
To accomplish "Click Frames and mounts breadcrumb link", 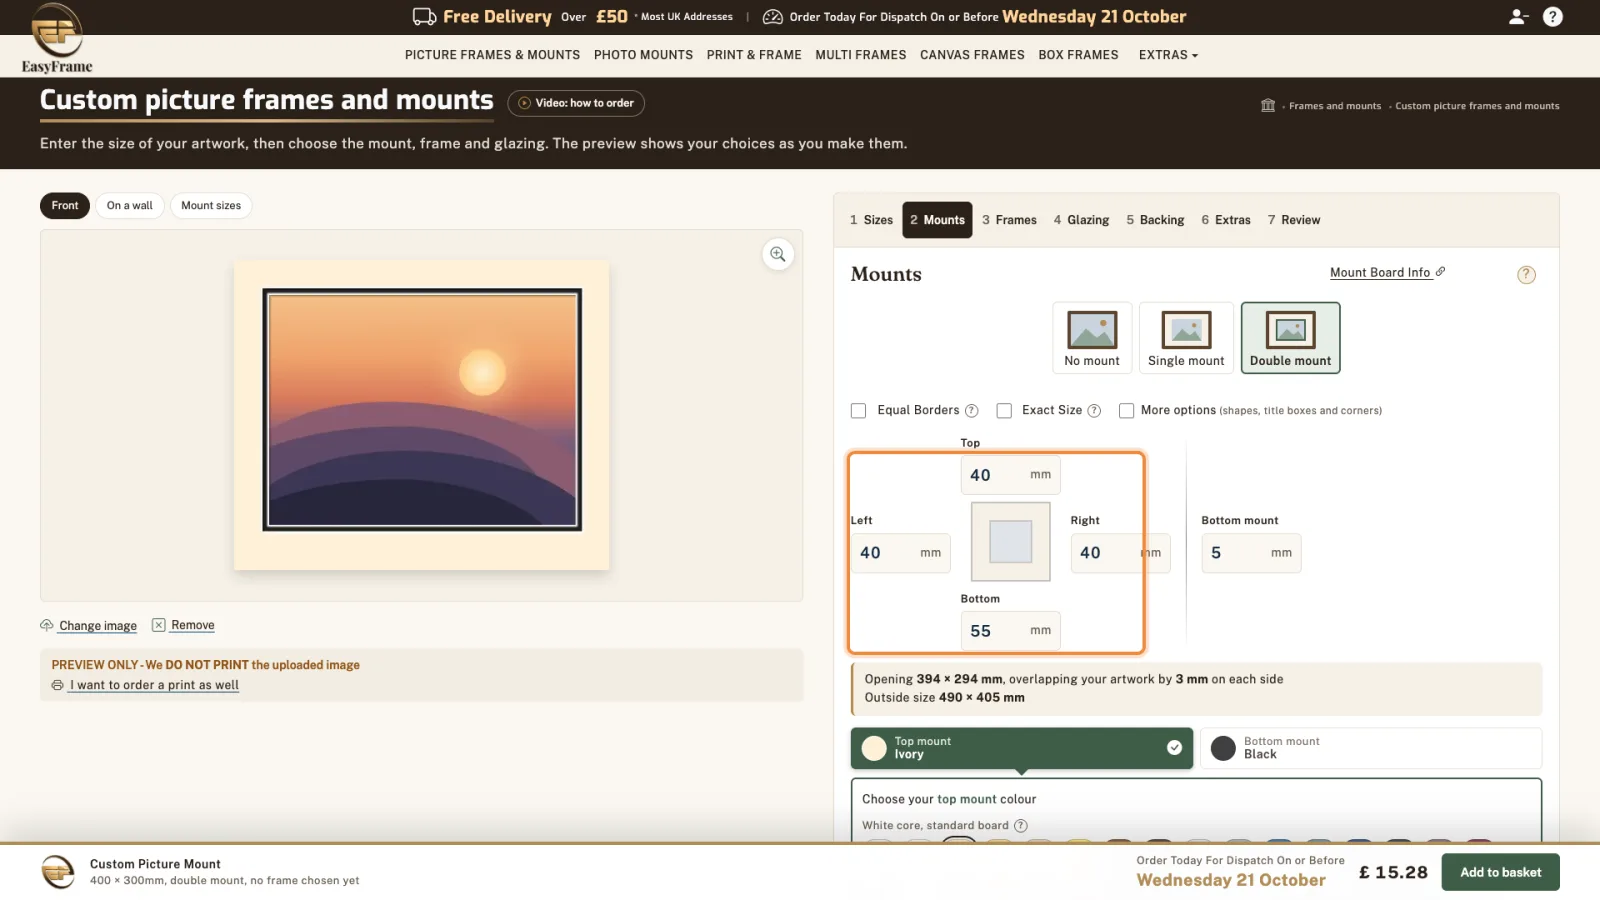I will point(1334,106).
